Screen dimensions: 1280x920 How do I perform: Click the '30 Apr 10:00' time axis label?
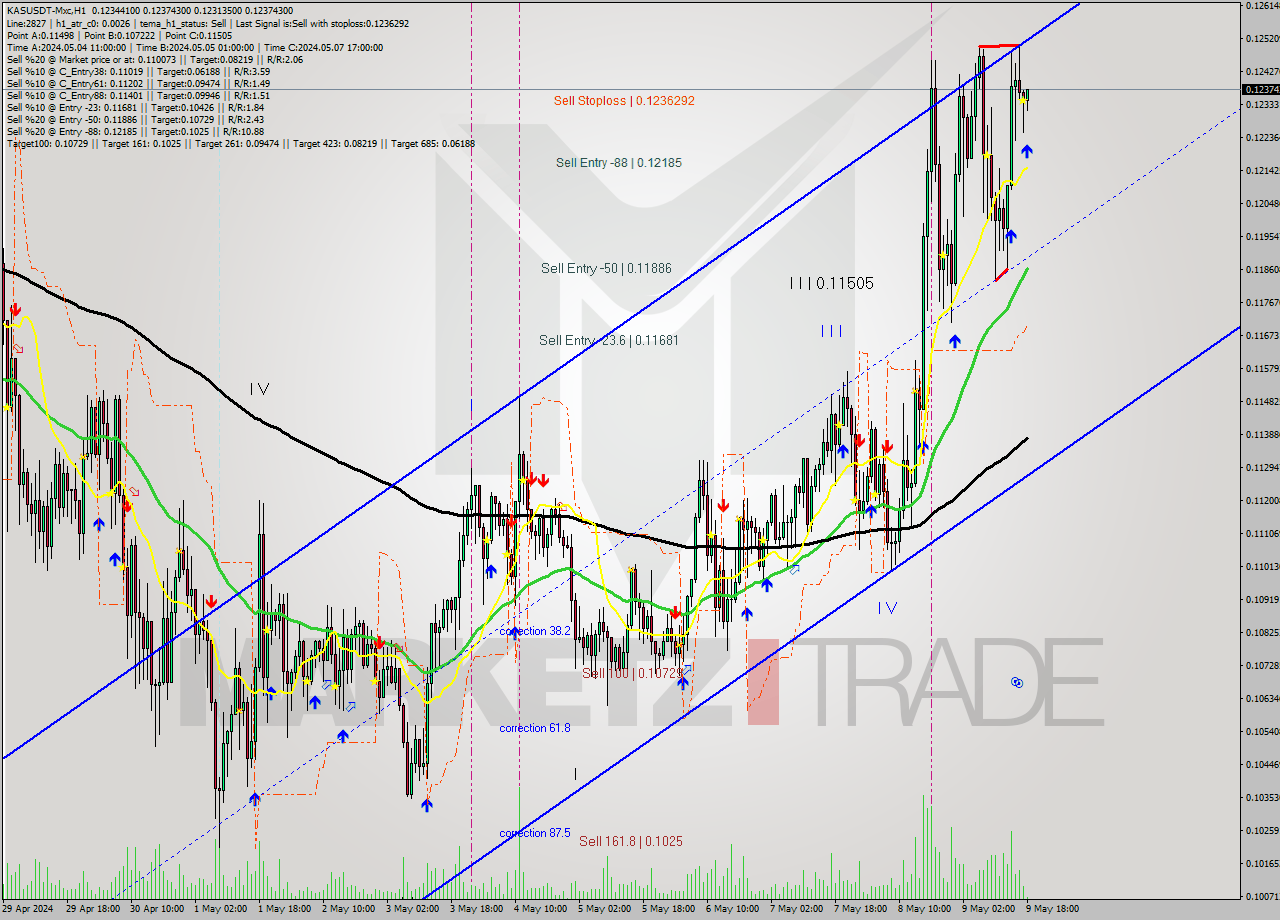(156, 909)
